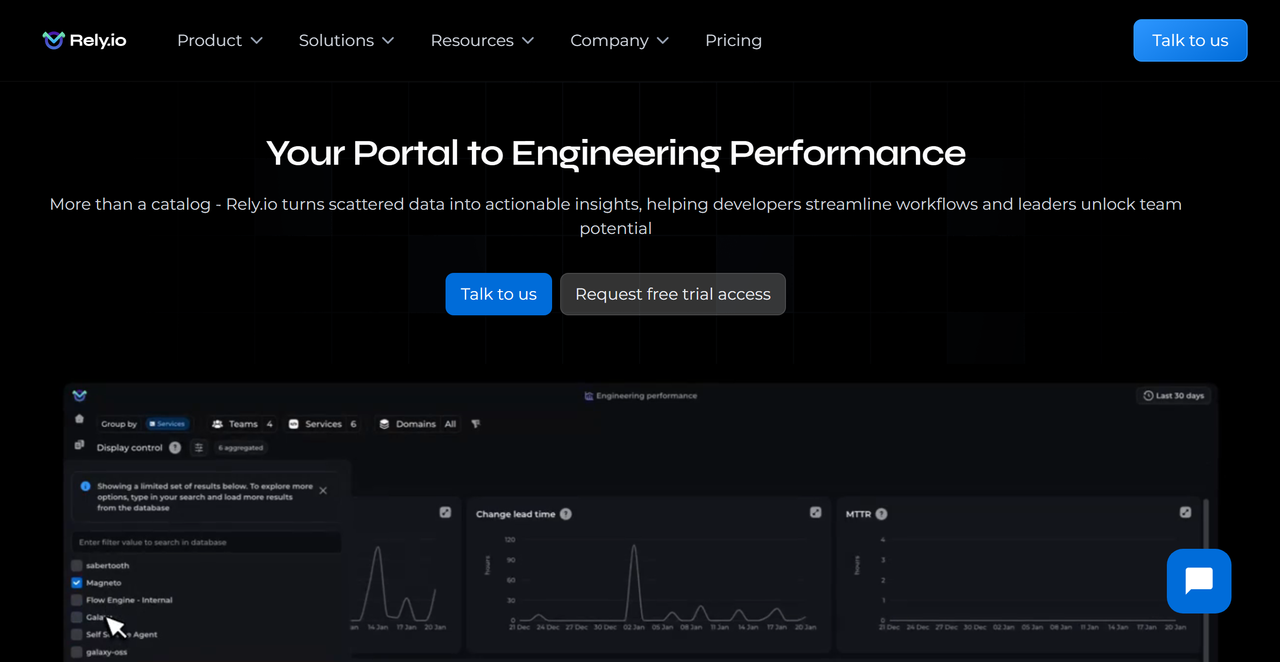Click the Change lead time chart title
The height and width of the screenshot is (662, 1280).
515,514
